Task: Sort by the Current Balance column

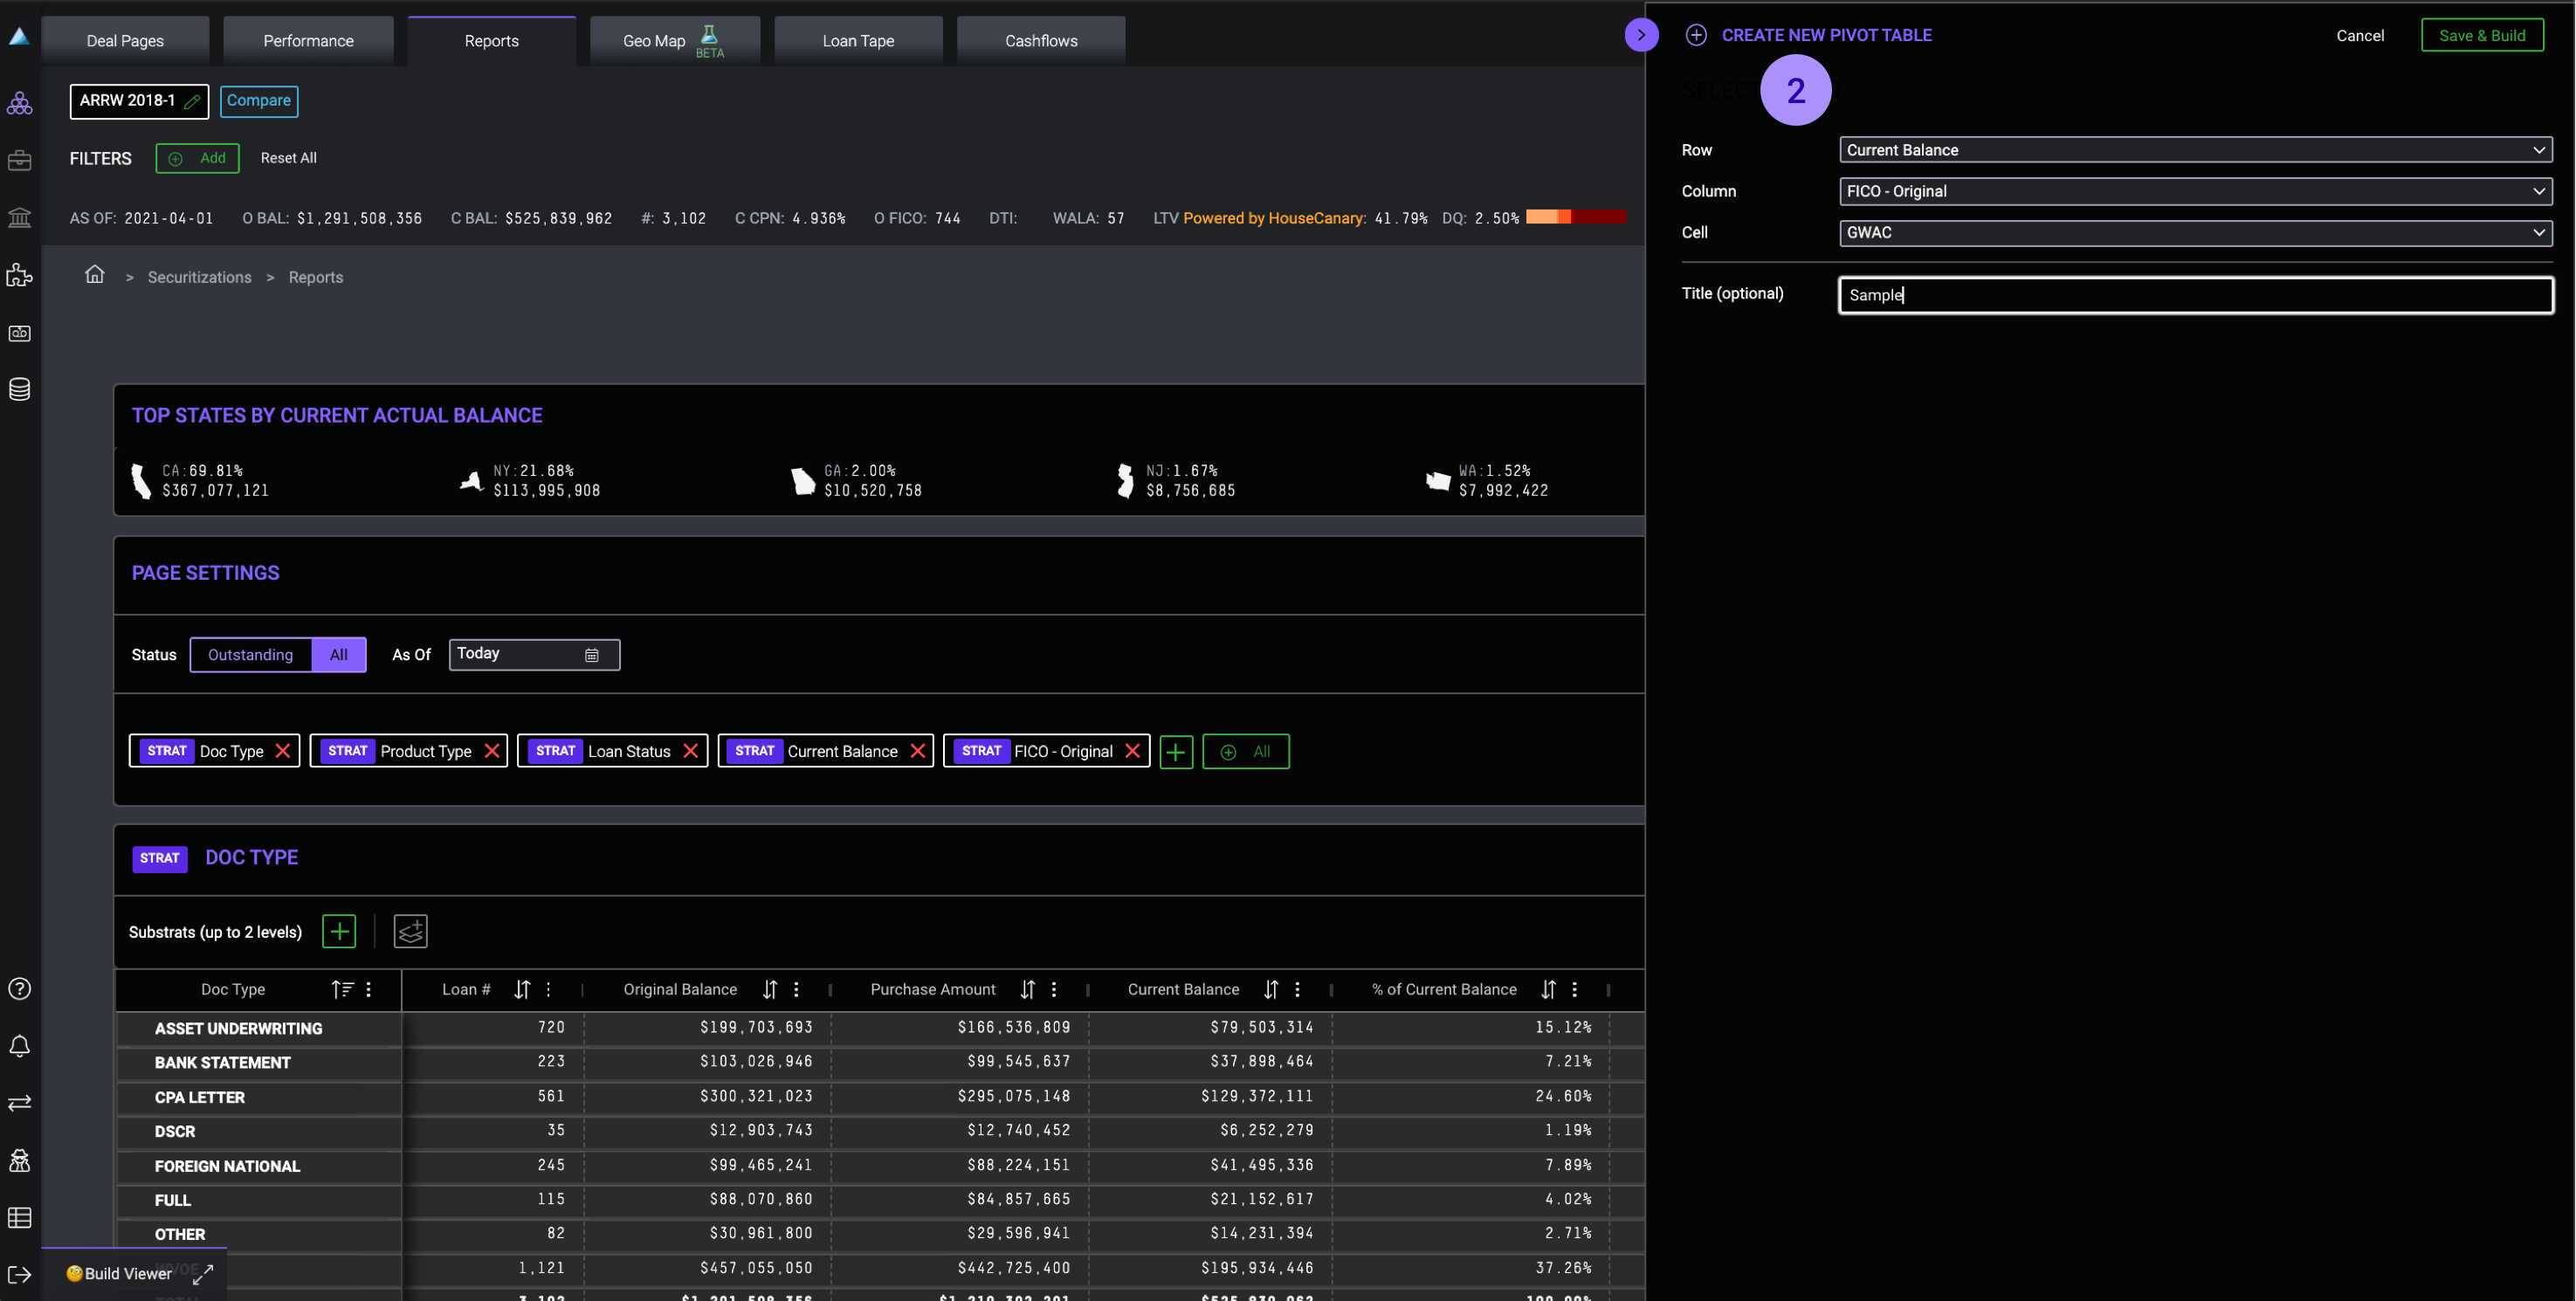Action: (x=1270, y=989)
